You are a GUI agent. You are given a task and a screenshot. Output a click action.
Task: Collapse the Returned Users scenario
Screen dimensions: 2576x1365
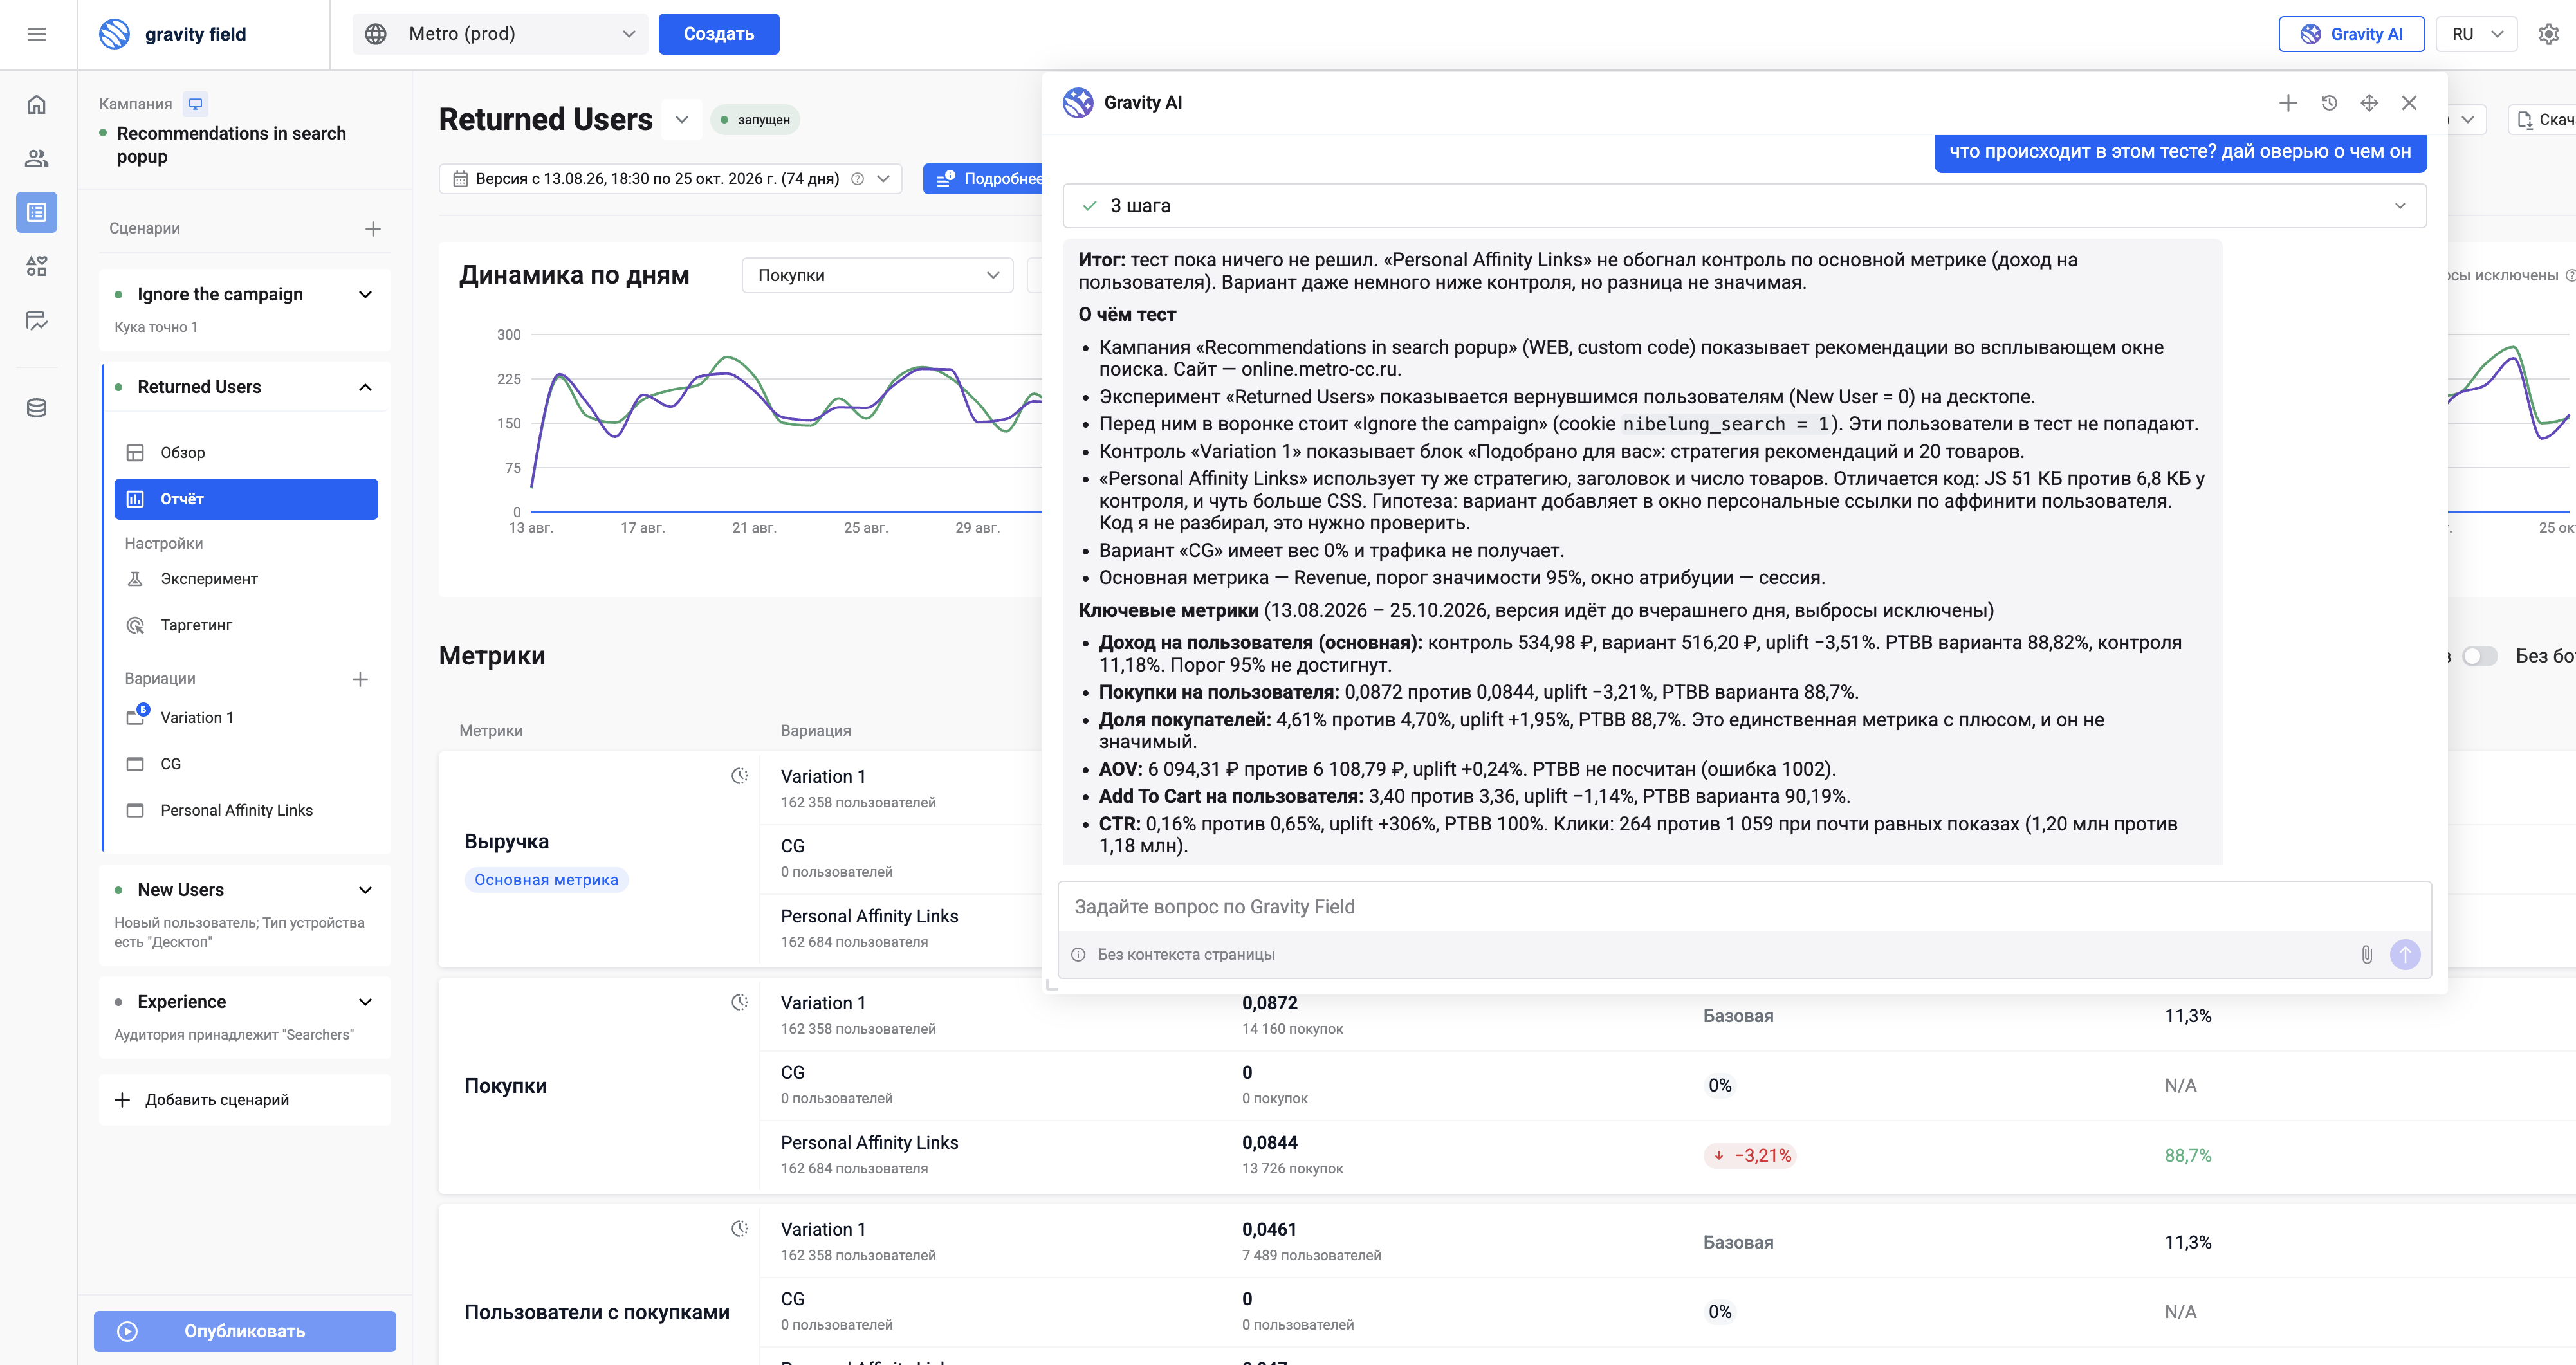(365, 387)
